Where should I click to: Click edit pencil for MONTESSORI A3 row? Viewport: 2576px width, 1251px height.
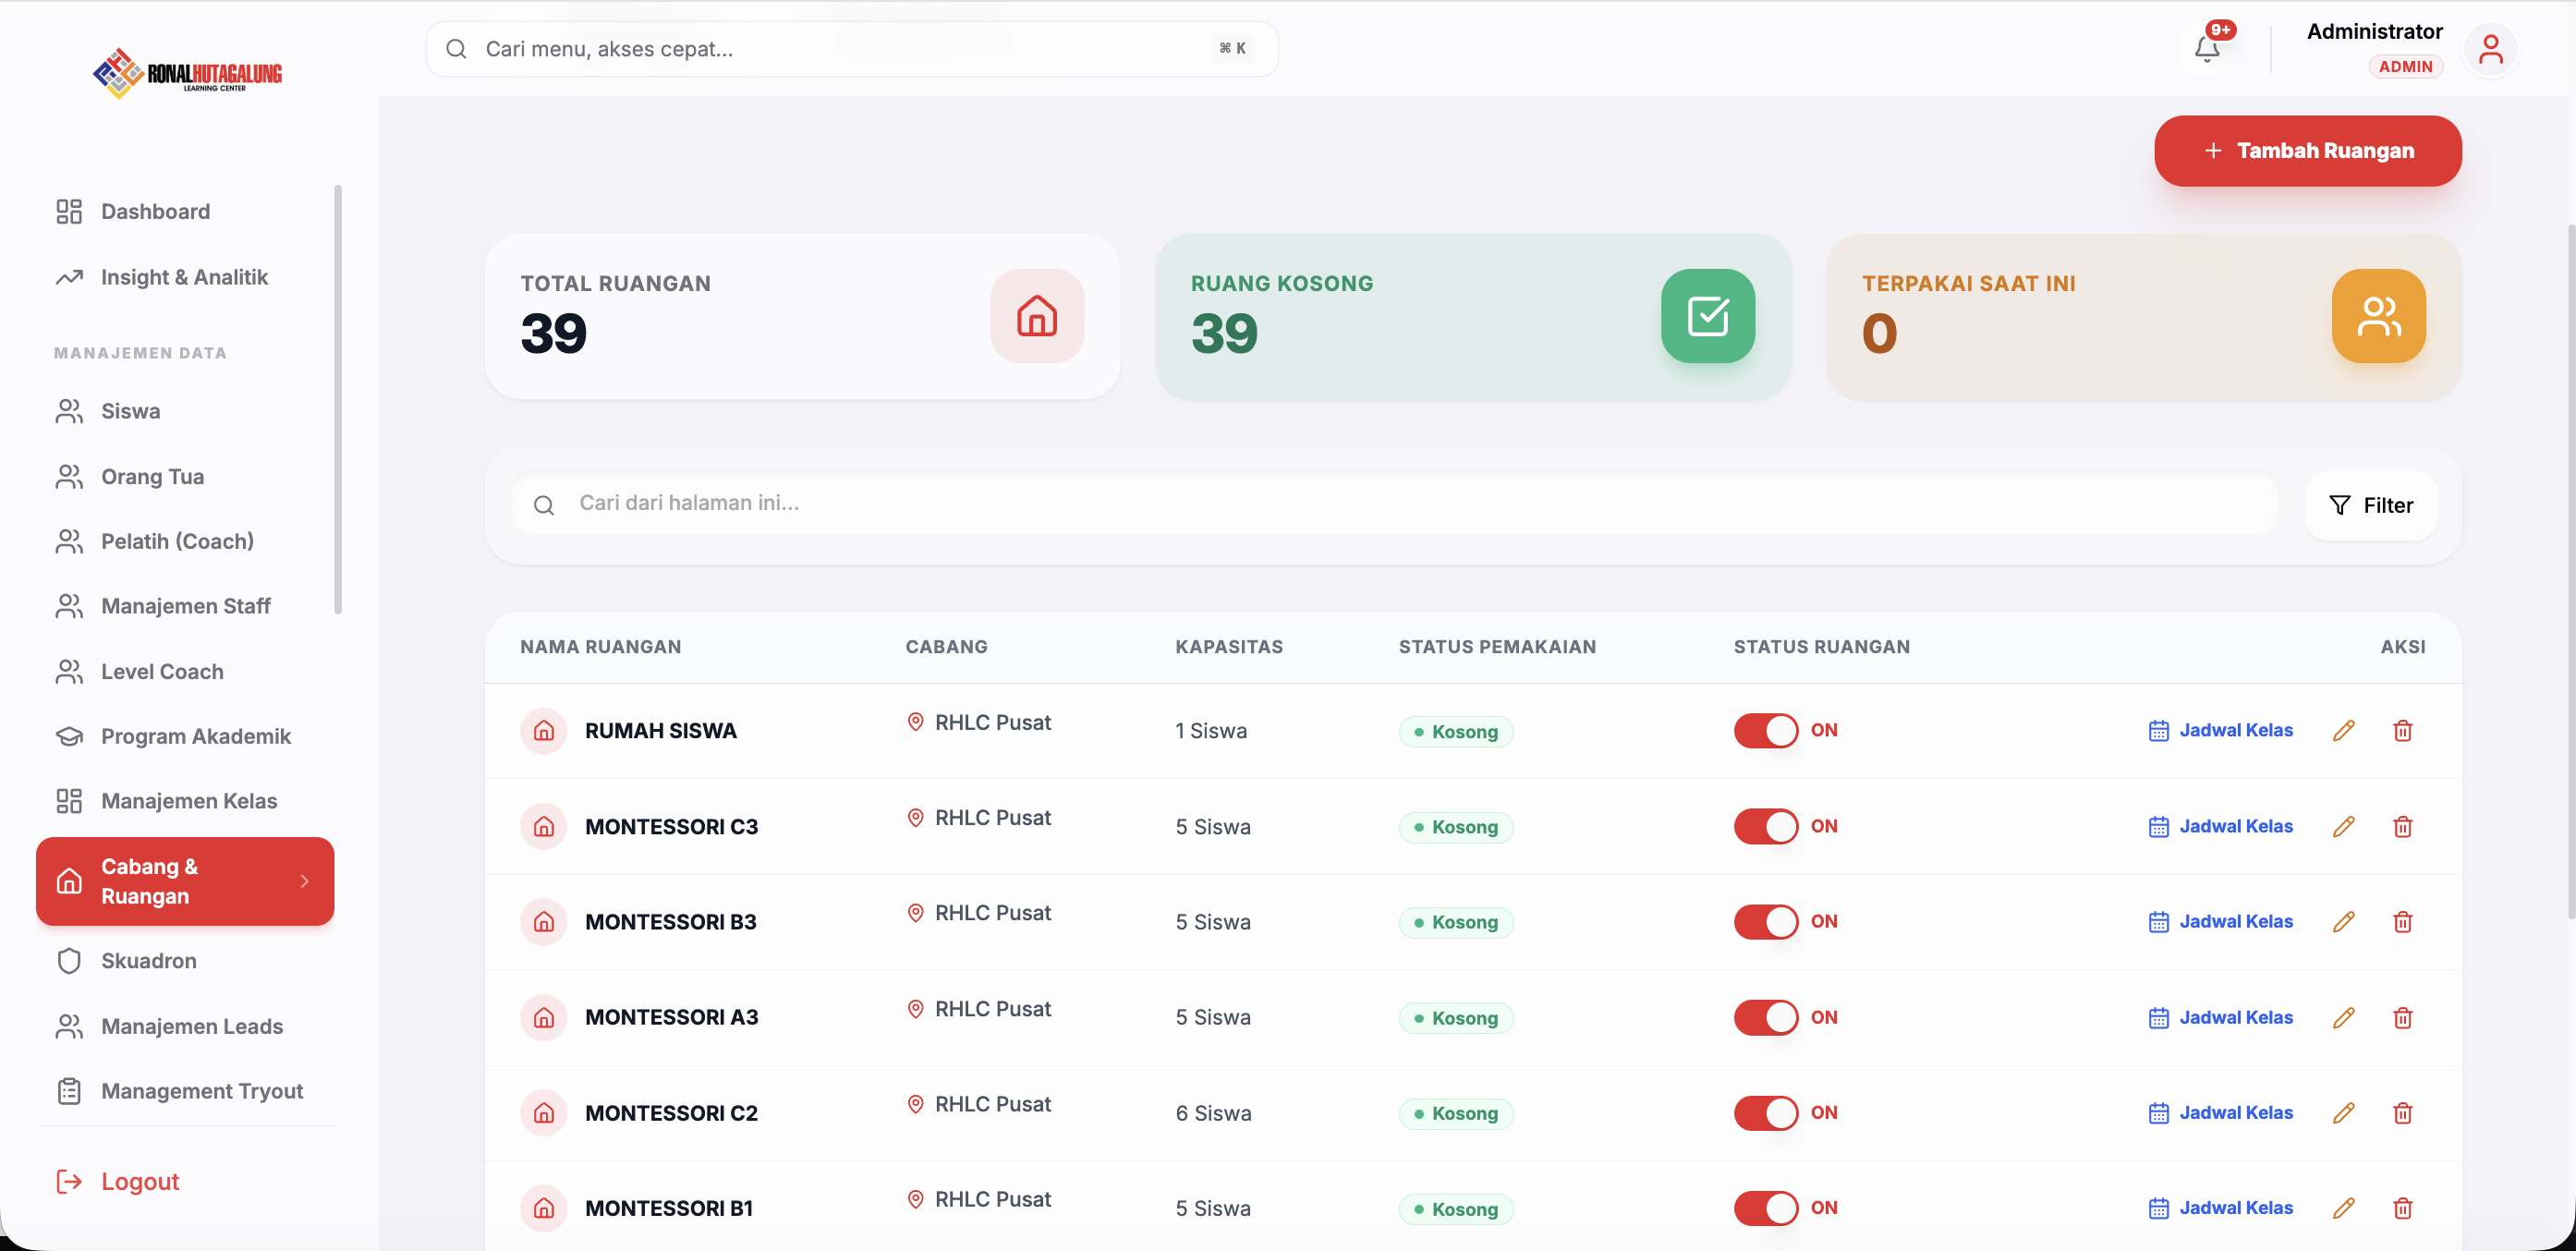coord(2343,1018)
